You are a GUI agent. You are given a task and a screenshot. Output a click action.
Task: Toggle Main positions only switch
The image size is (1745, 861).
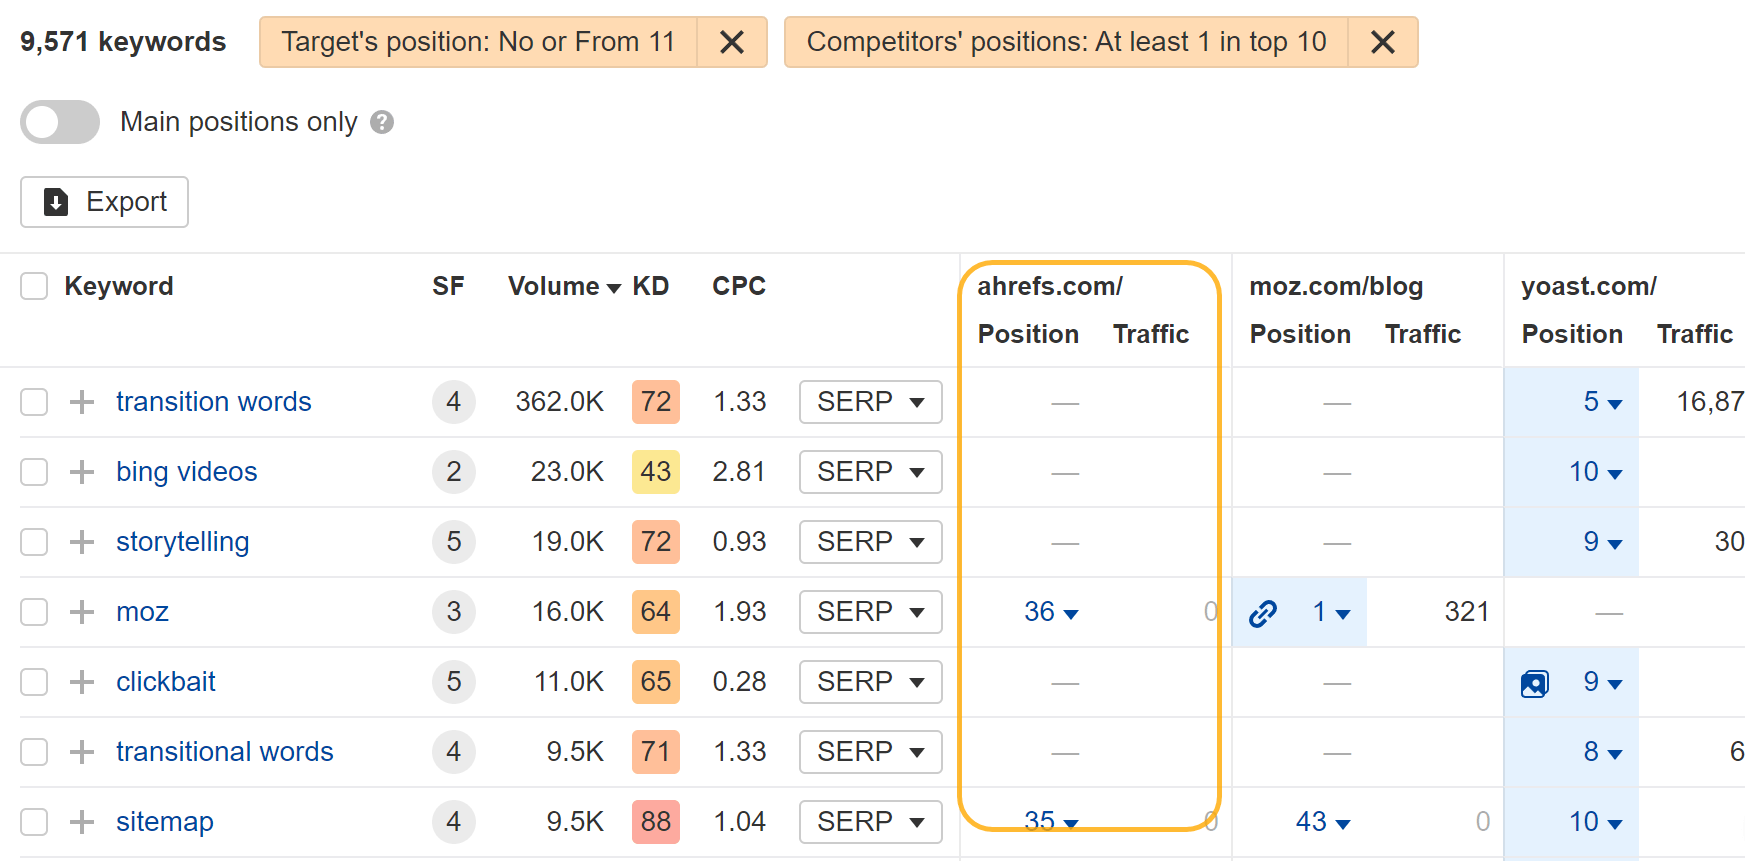(x=60, y=122)
